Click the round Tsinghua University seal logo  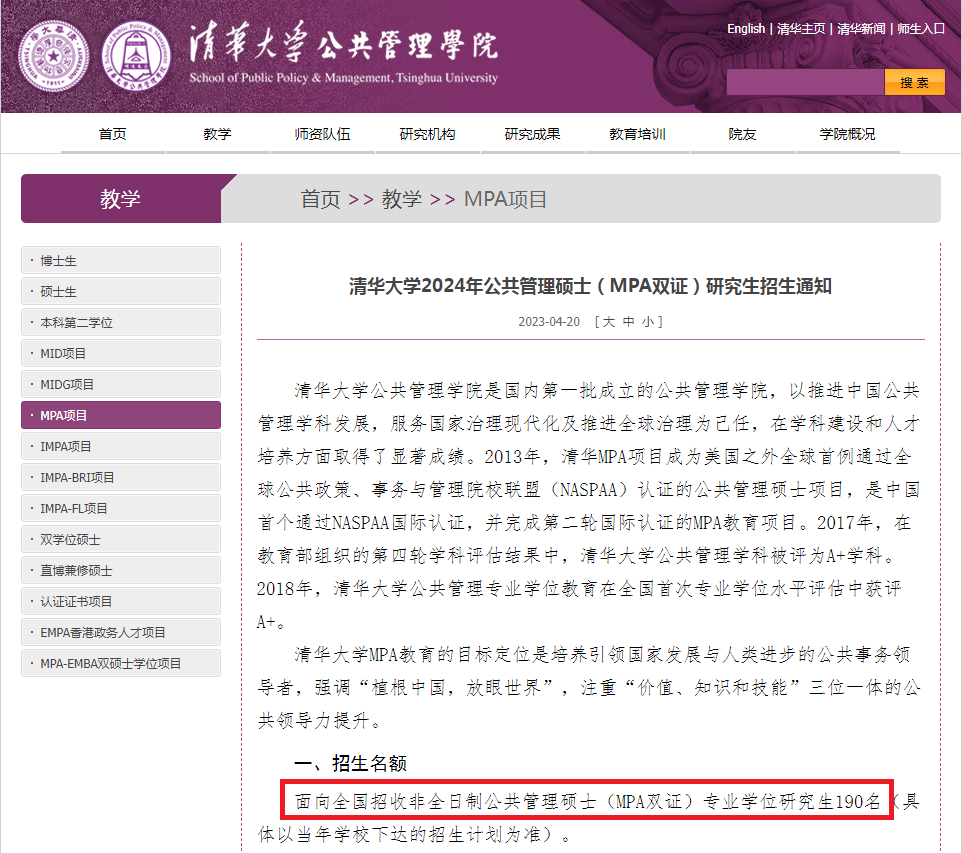[53, 56]
